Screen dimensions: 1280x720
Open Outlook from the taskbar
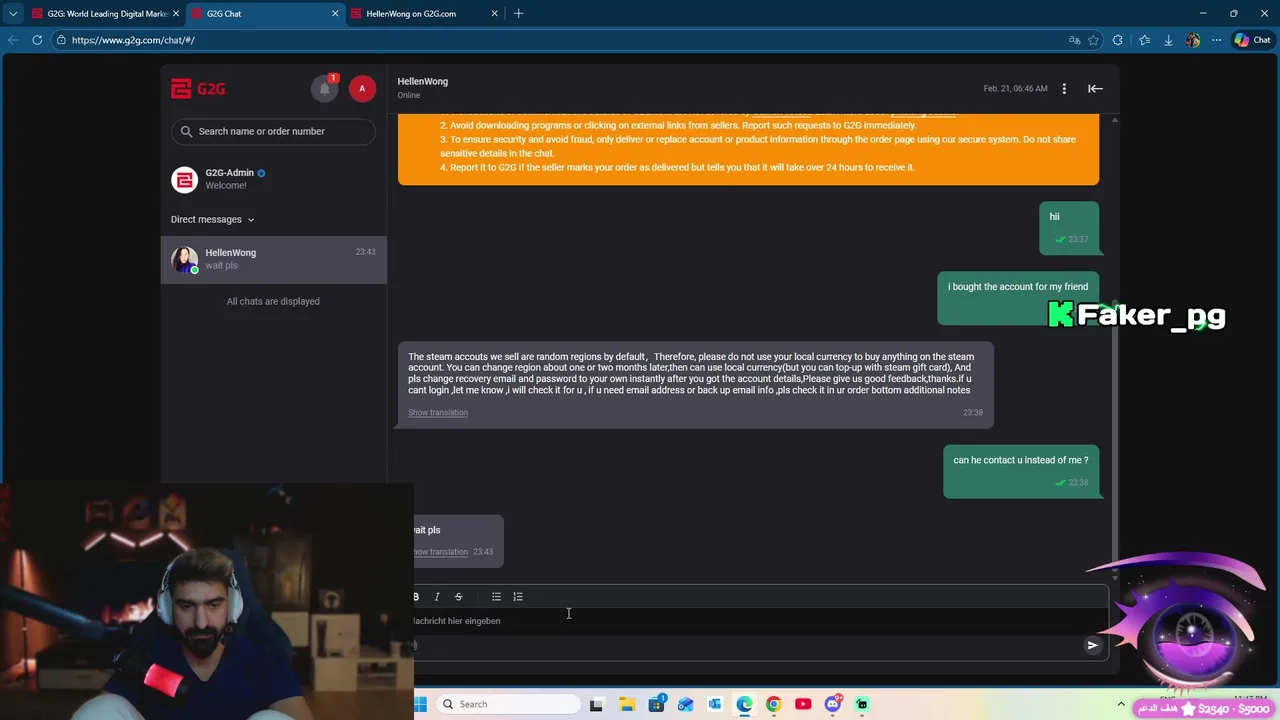(714, 704)
